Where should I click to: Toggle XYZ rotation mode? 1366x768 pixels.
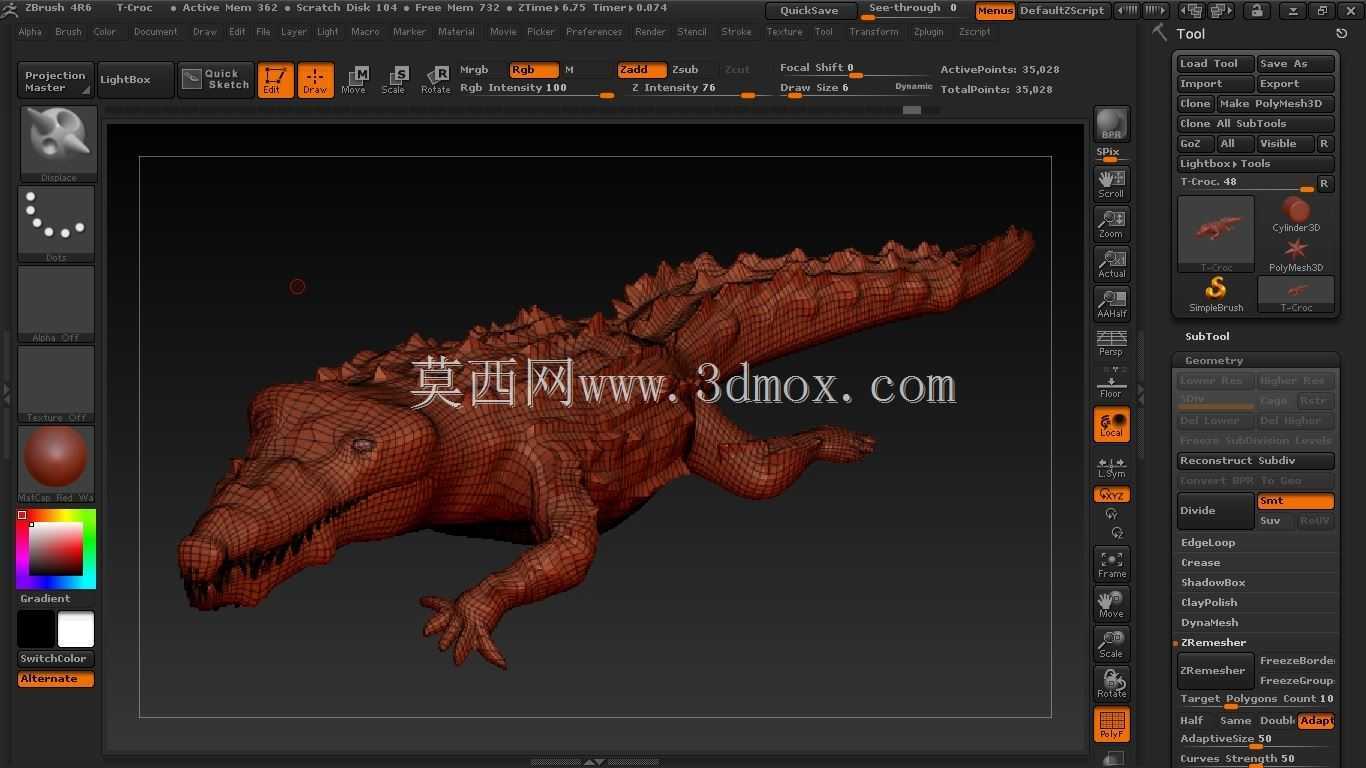pyautogui.click(x=1112, y=495)
